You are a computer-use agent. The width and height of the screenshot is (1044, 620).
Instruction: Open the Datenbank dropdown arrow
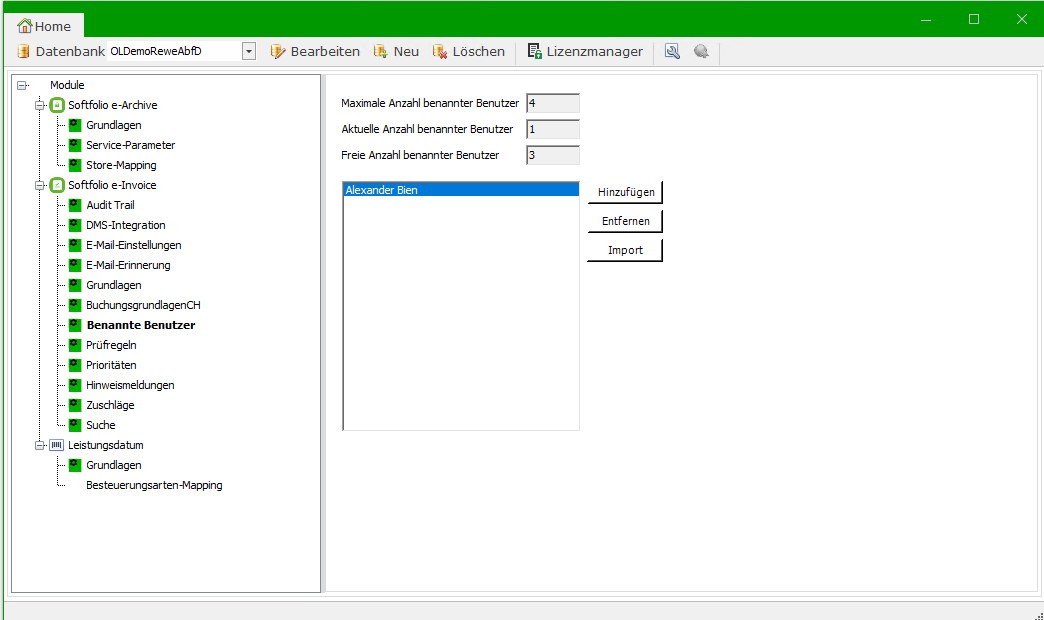(249, 51)
